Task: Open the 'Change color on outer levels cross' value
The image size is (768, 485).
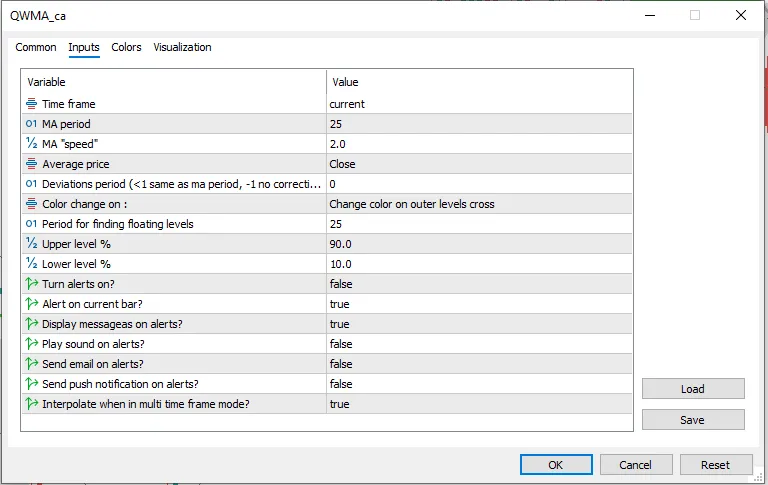Action: 479,204
